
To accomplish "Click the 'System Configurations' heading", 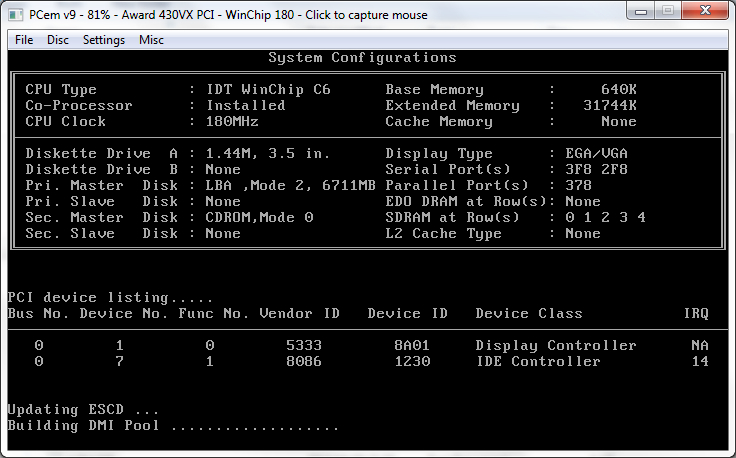I will coord(362,58).
